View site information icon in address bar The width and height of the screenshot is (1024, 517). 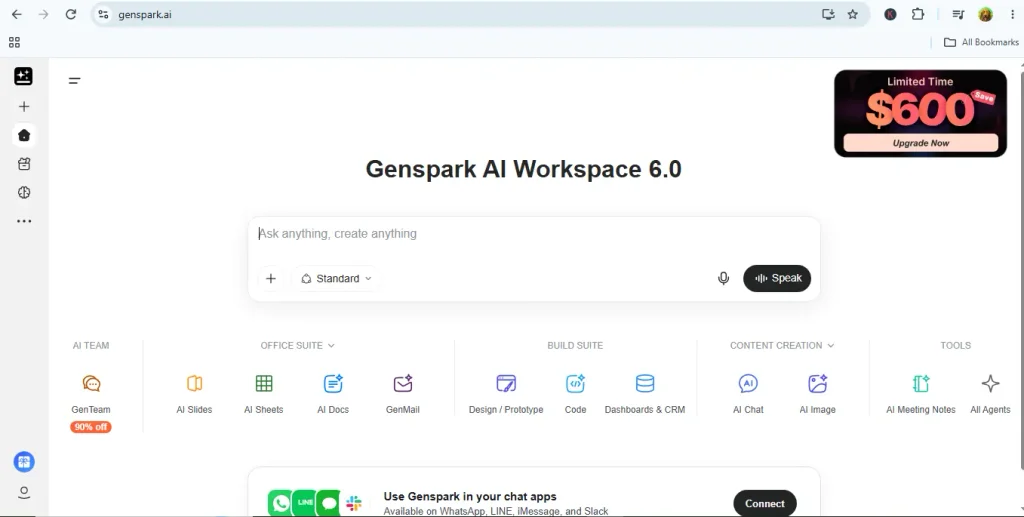coord(103,14)
